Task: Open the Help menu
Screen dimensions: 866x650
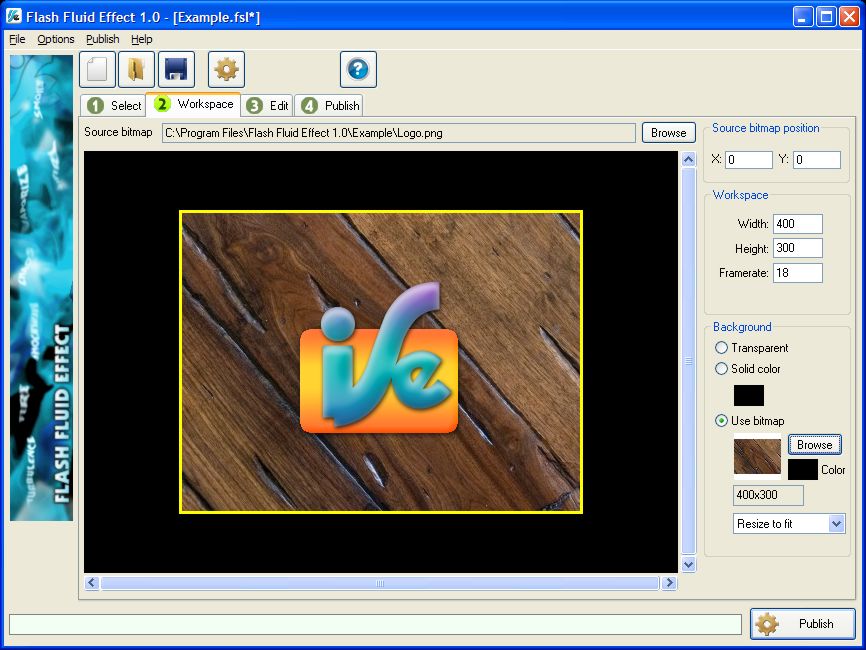Action: coord(142,39)
